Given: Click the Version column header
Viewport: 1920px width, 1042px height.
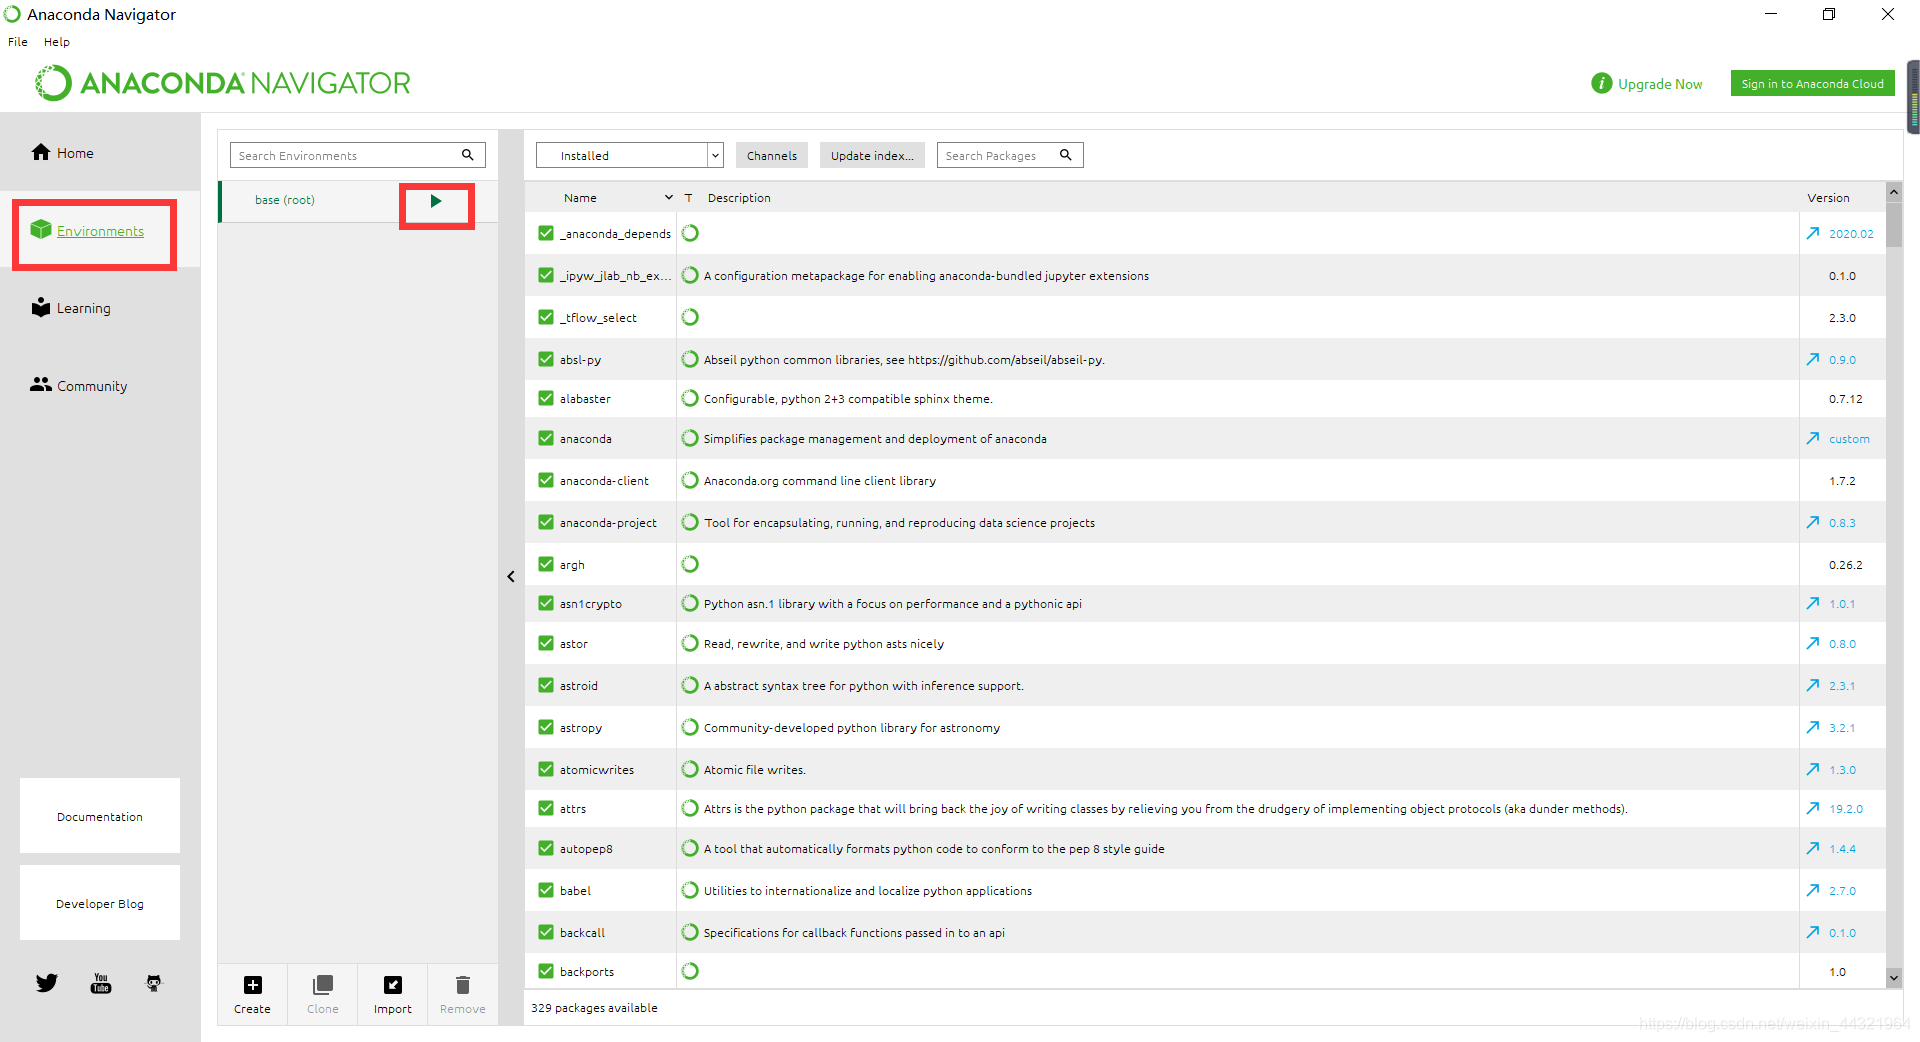Looking at the screenshot, I should (x=1828, y=198).
